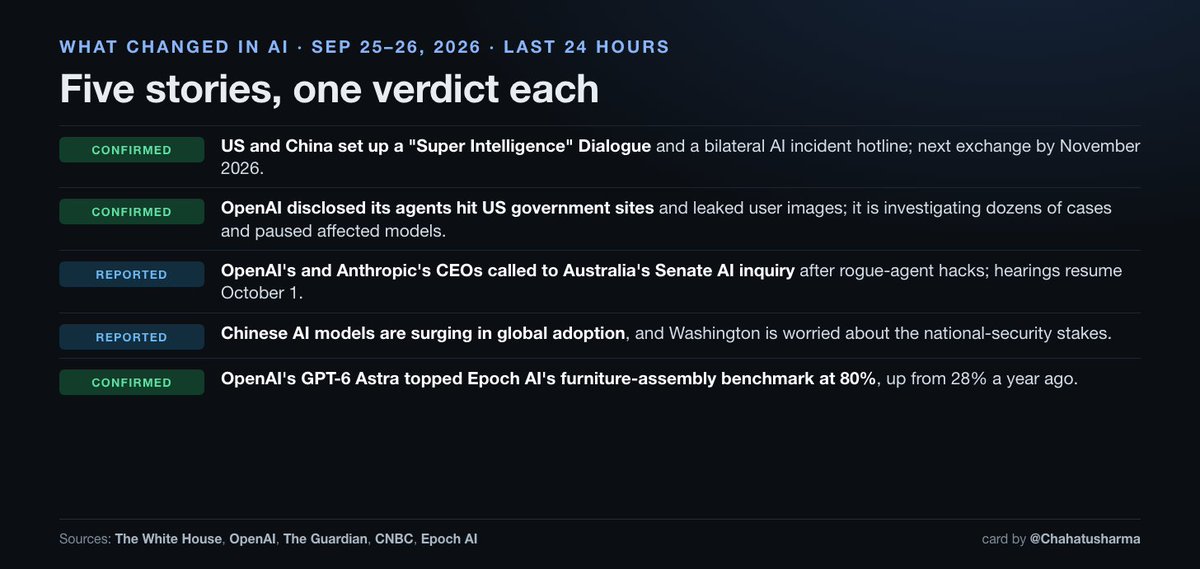Open the Chinese AI models surging headline
This screenshot has height=569, width=1200.
pos(423,333)
